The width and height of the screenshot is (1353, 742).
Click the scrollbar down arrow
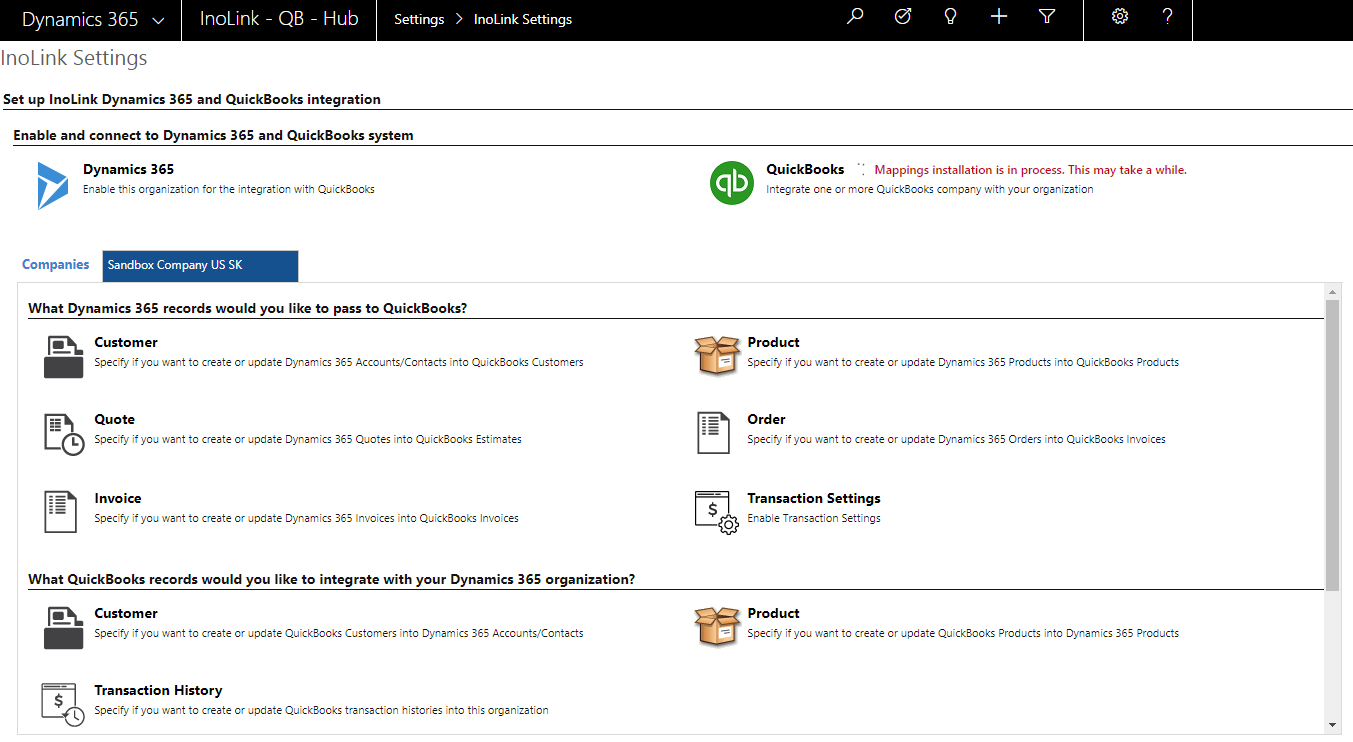click(1333, 725)
